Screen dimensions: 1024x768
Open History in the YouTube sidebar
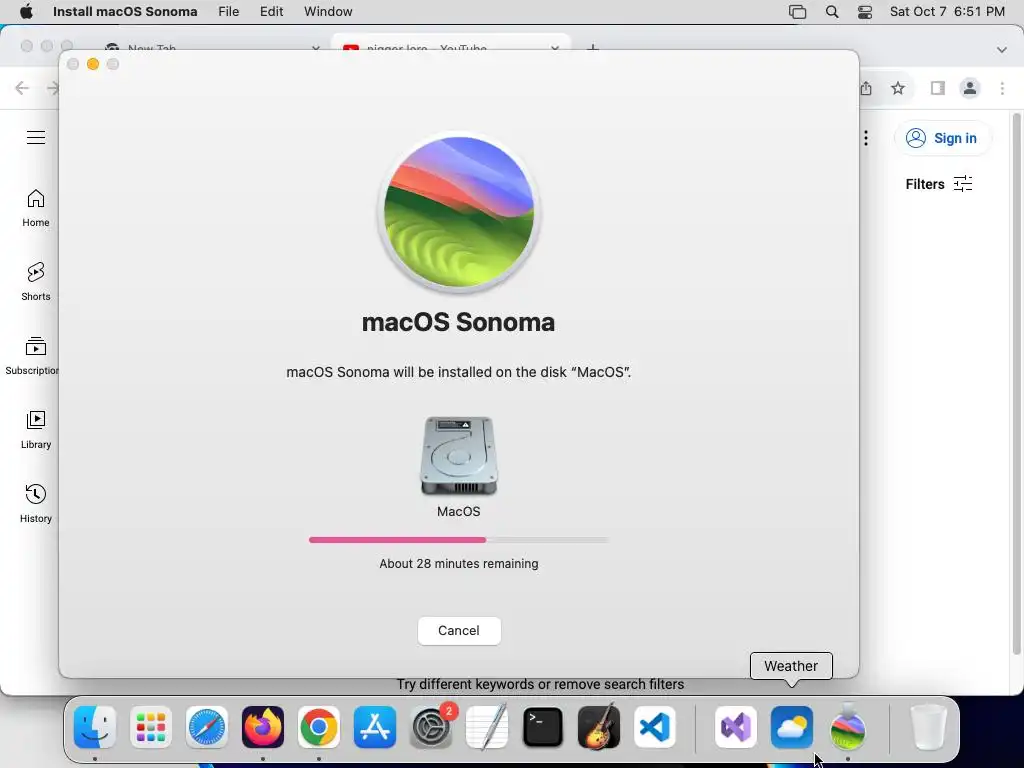[36, 504]
